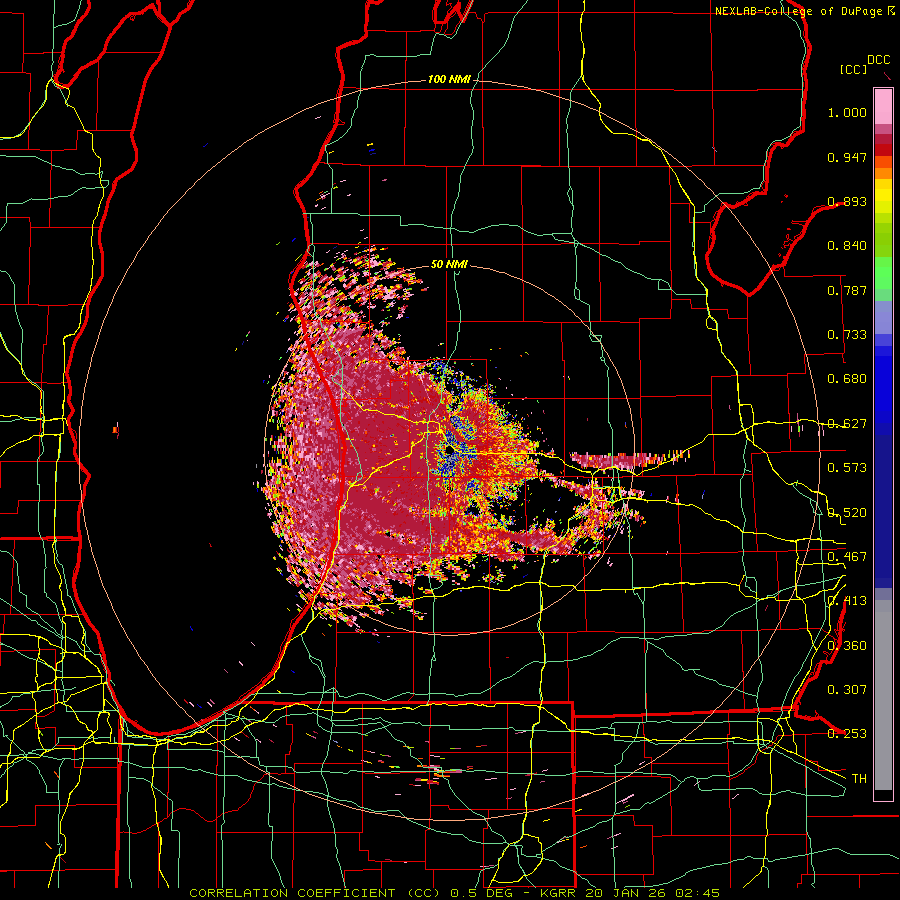This screenshot has height=900, width=900.
Task: Click the pink top swatch of color bar
Action: (x=883, y=107)
